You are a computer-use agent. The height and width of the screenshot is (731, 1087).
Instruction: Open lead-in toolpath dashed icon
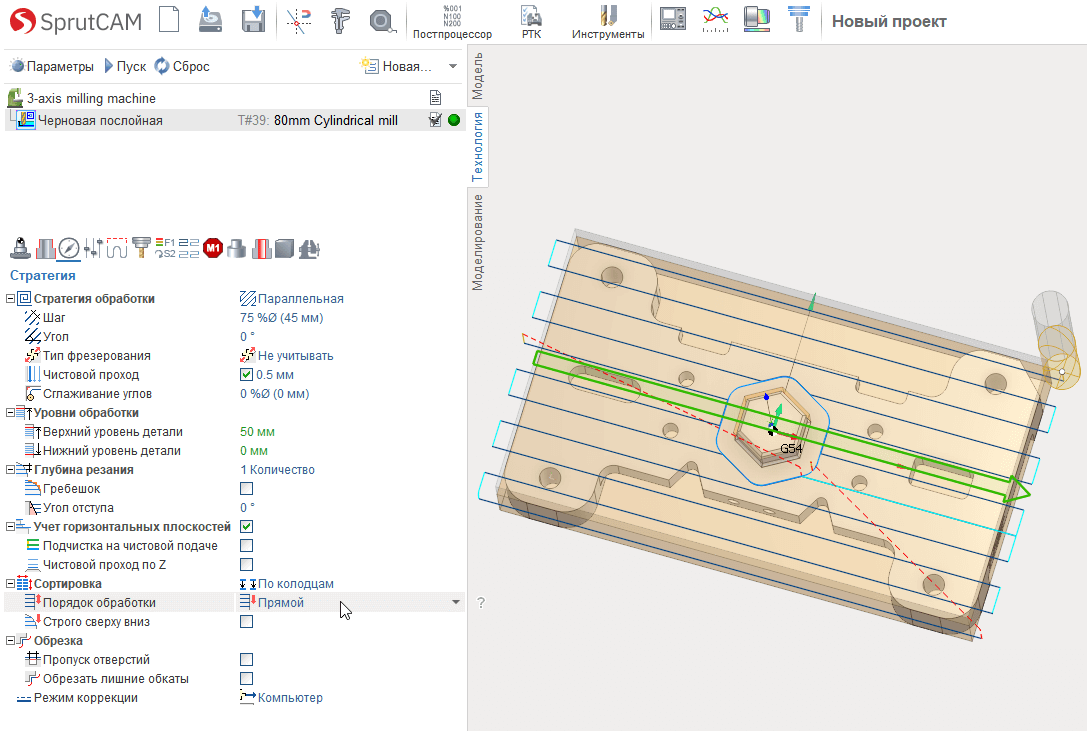(116, 248)
